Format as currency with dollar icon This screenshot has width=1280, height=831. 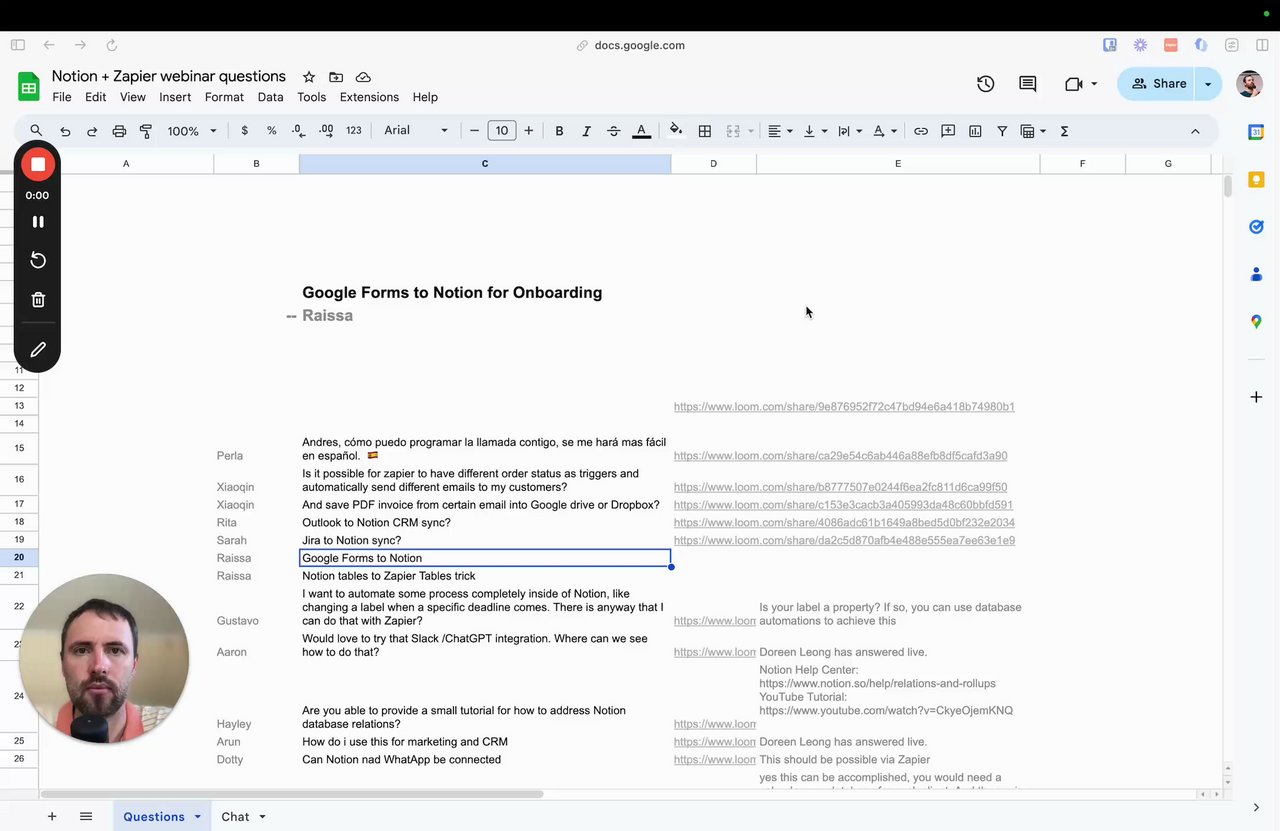(x=245, y=131)
